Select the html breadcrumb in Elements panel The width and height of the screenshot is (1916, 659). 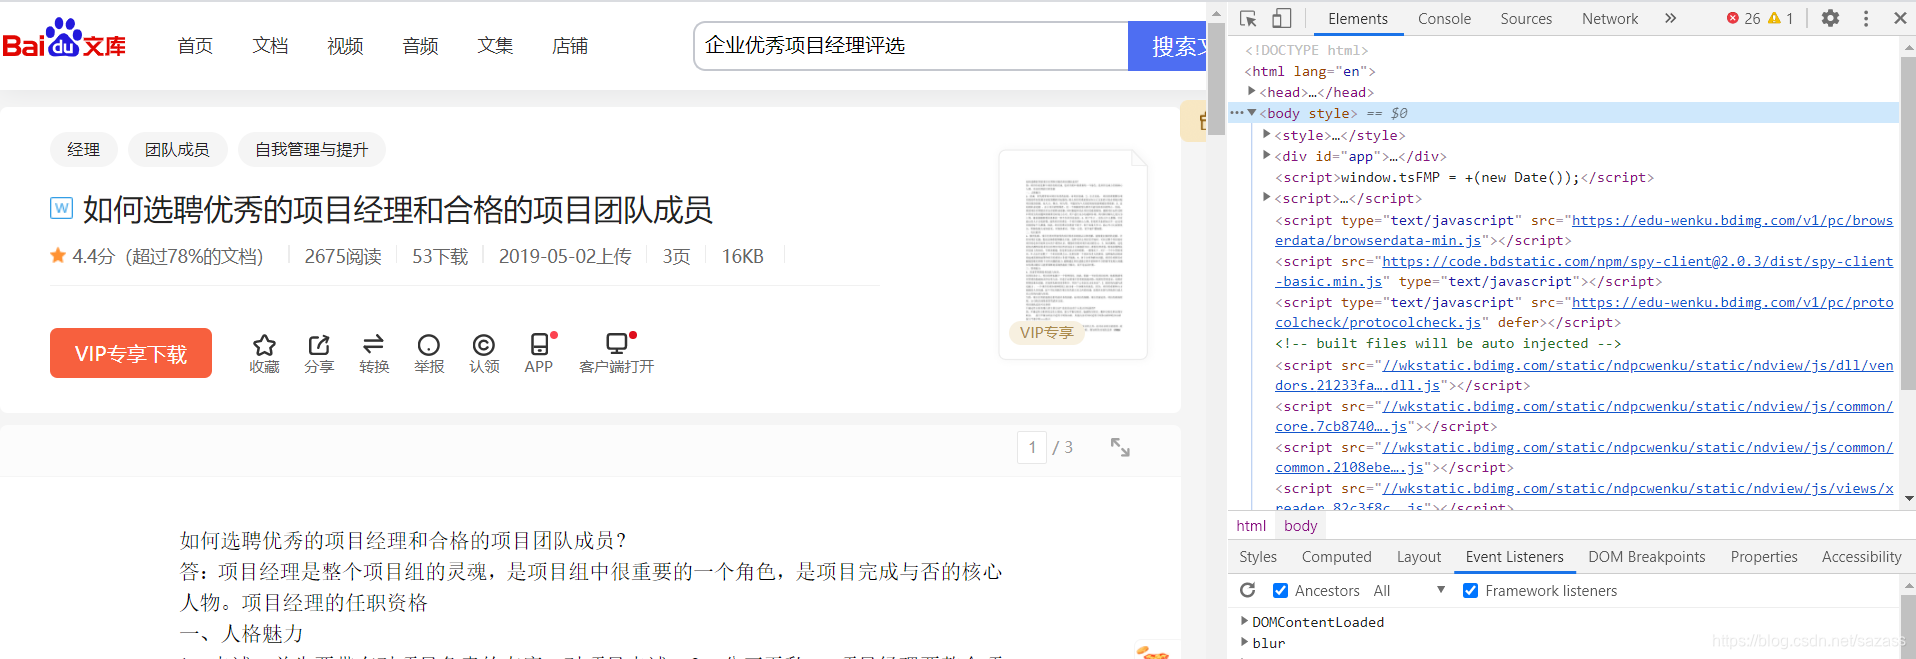[1251, 525]
